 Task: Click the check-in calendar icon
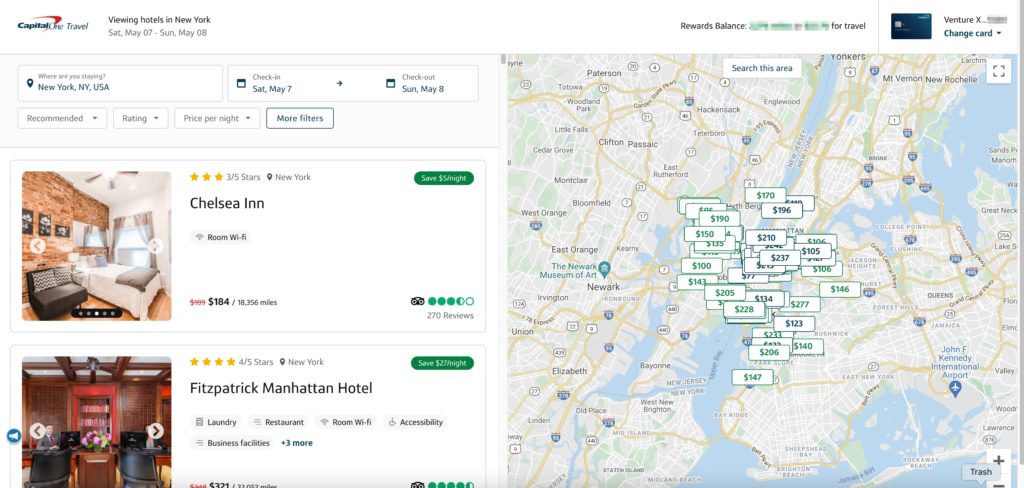pos(241,83)
